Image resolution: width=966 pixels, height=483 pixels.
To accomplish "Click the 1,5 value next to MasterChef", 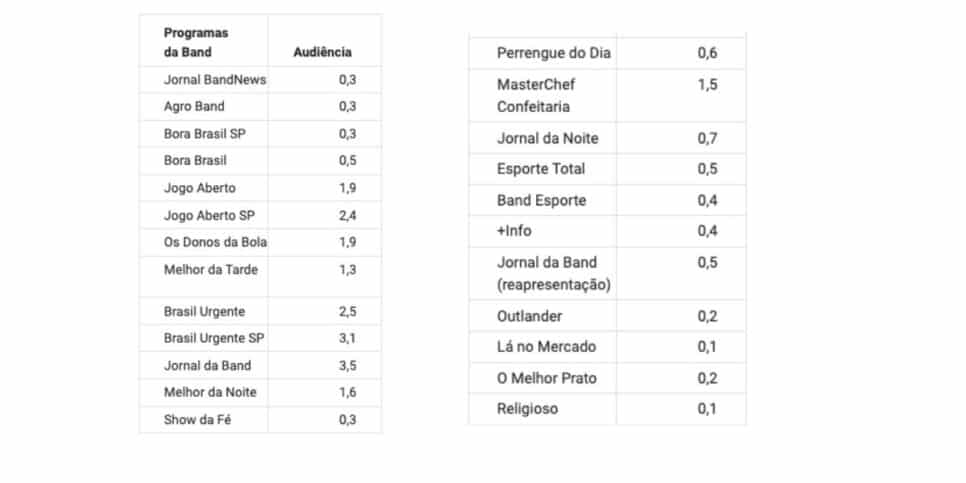I will pyautogui.click(x=707, y=84).
